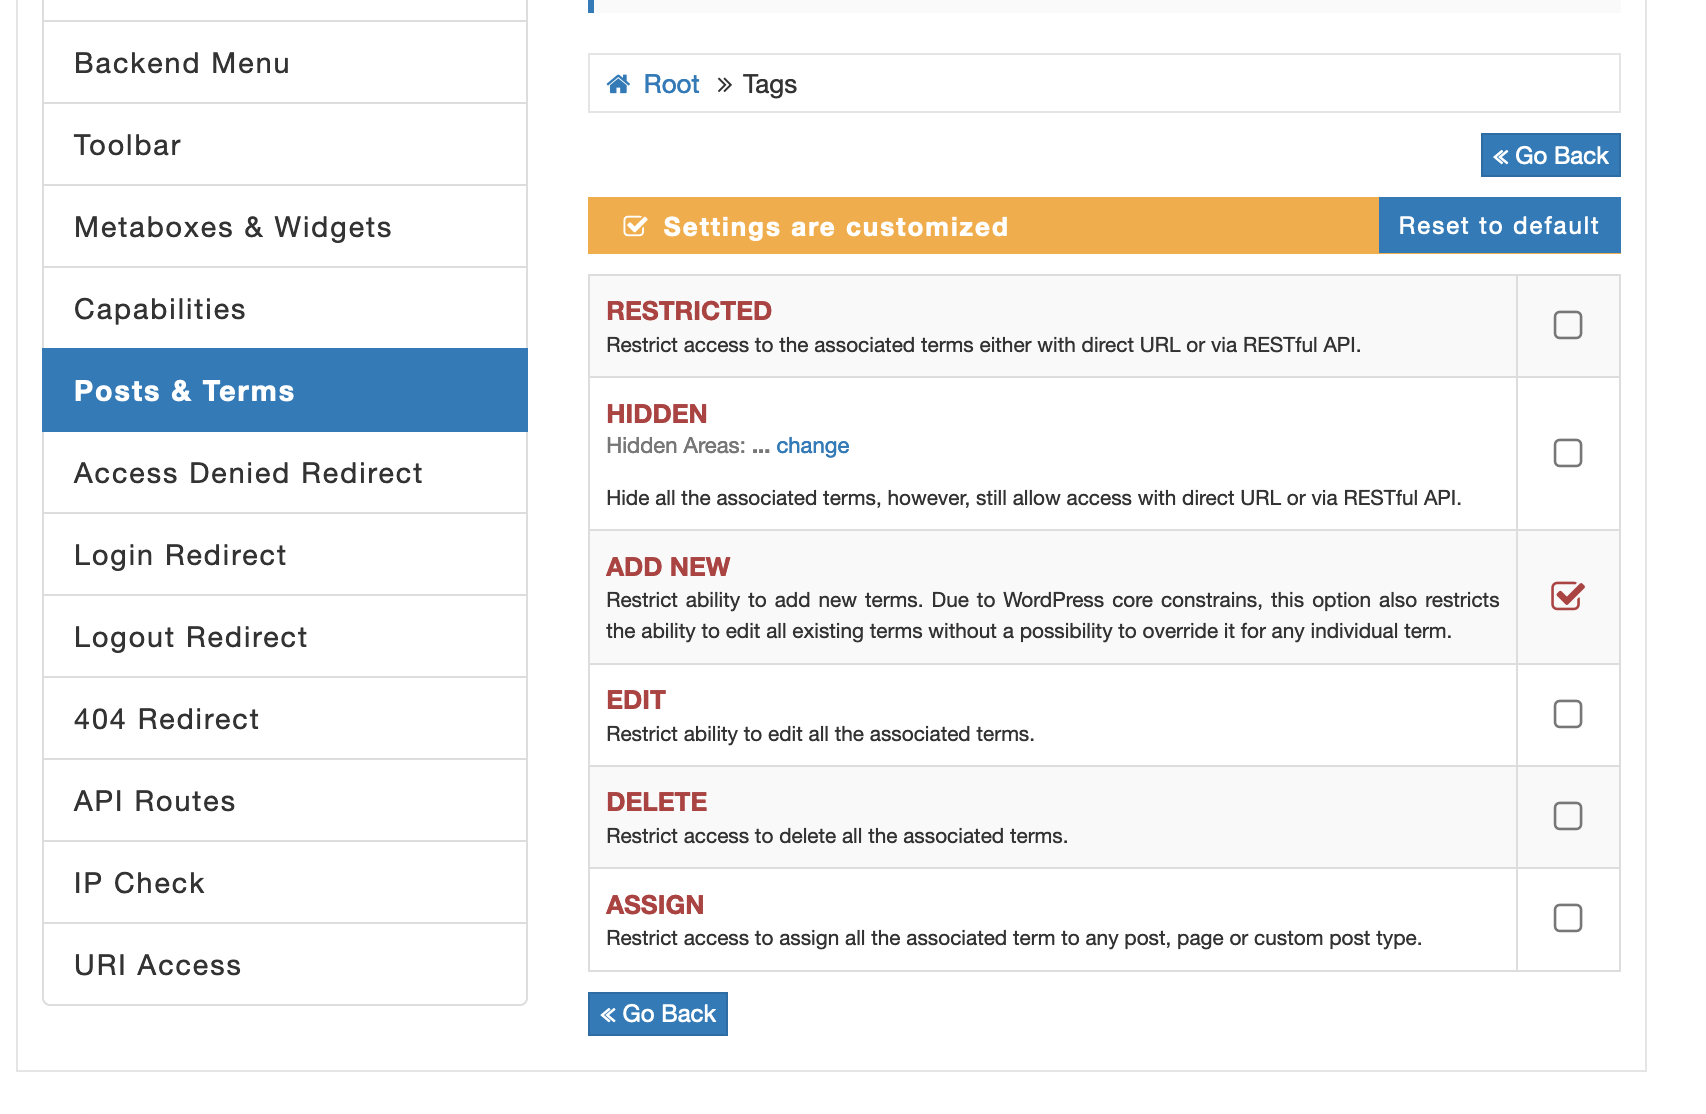Click the home icon in the breadcrumb
The image size is (1706, 1114).
click(x=618, y=84)
